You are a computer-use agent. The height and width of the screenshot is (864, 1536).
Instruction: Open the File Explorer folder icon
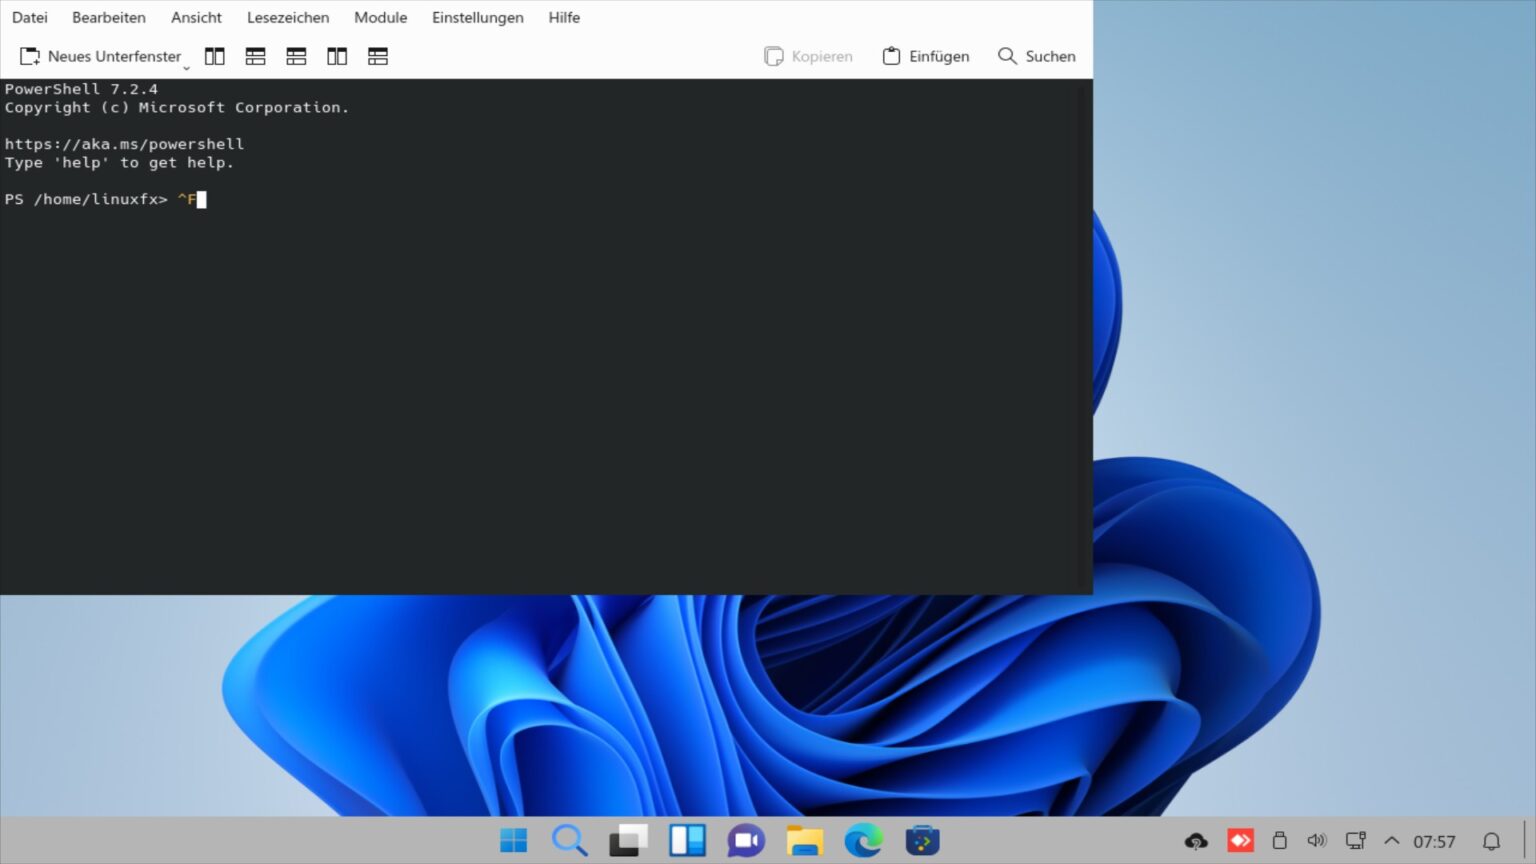pyautogui.click(x=805, y=841)
